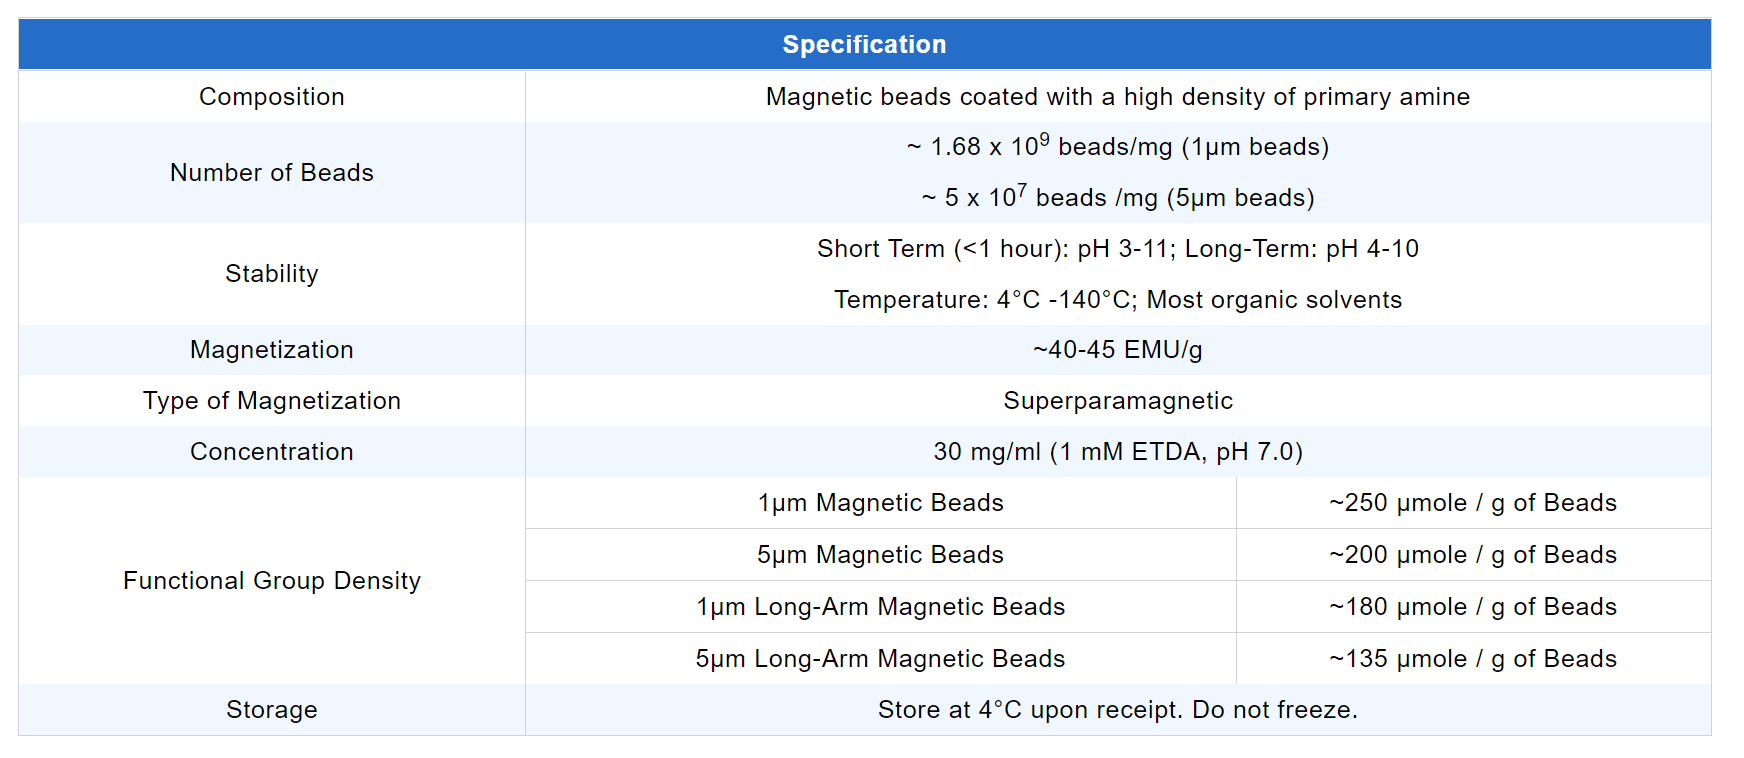The width and height of the screenshot is (1744, 758).
Task: Click the Magnetization row label
Action: [271, 350]
